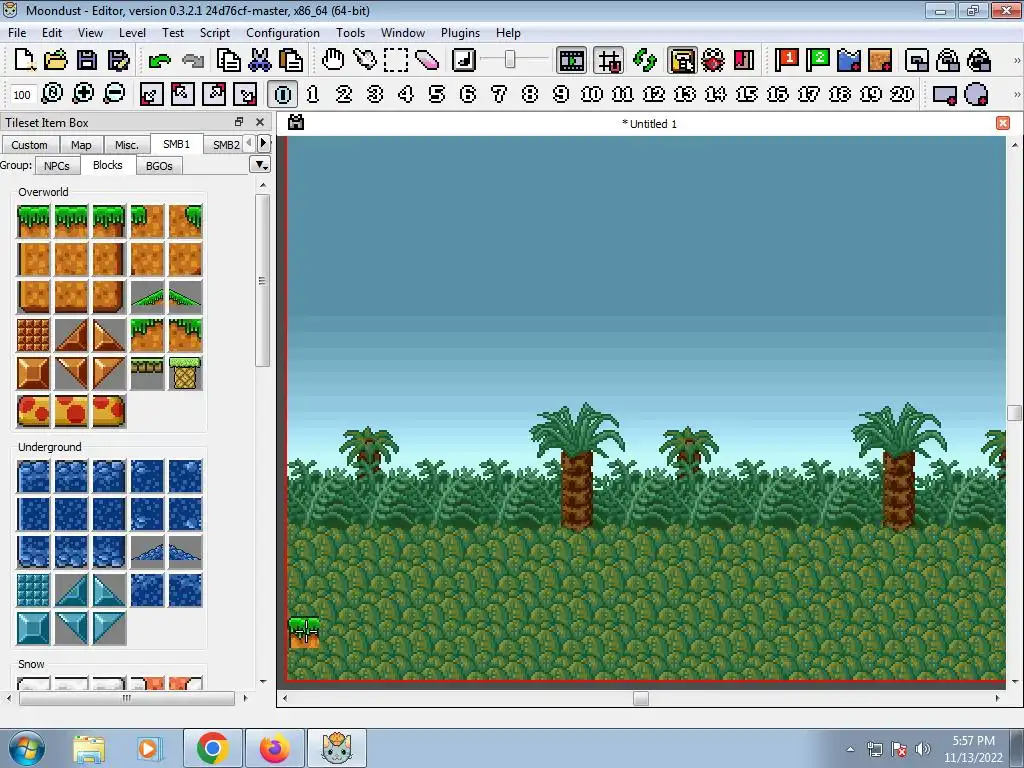
Task: Go to top-right section corner
Action: (214, 94)
